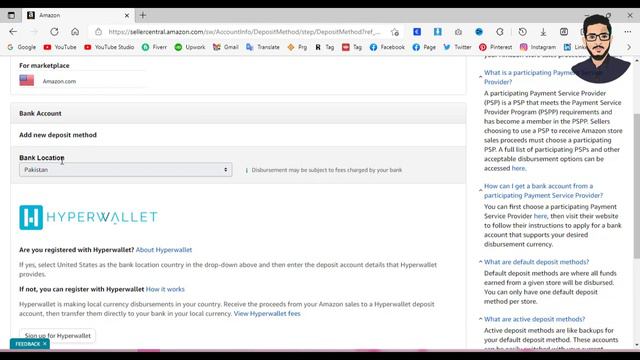Open the Translate bookmark
Screen dimensions: 640x360
click(x=263, y=47)
